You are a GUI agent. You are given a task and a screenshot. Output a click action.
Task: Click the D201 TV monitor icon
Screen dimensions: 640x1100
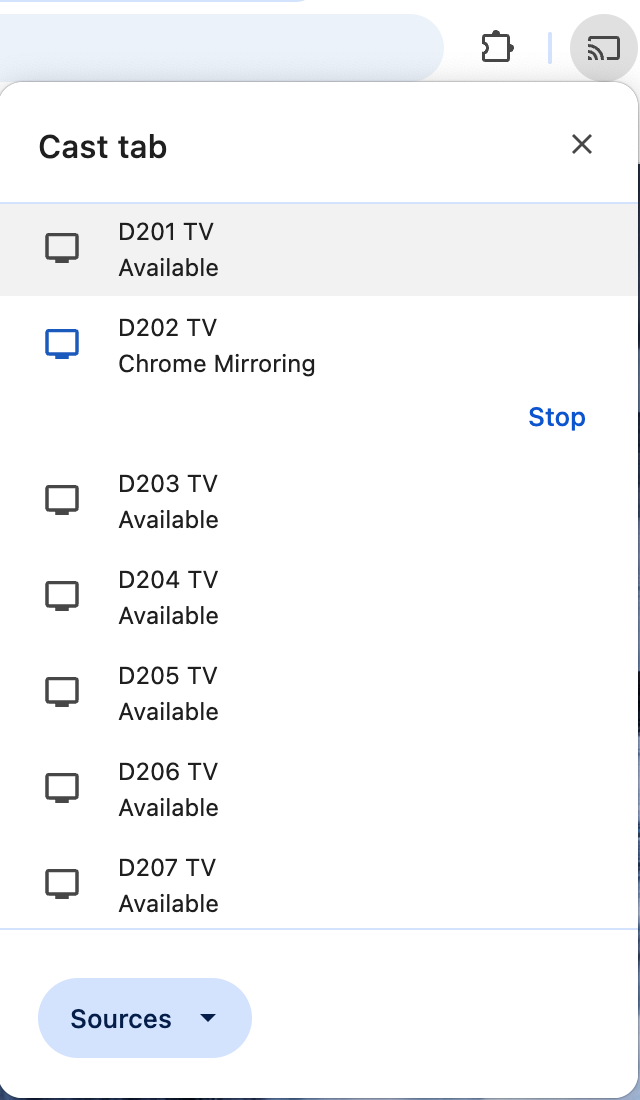[x=62, y=248]
